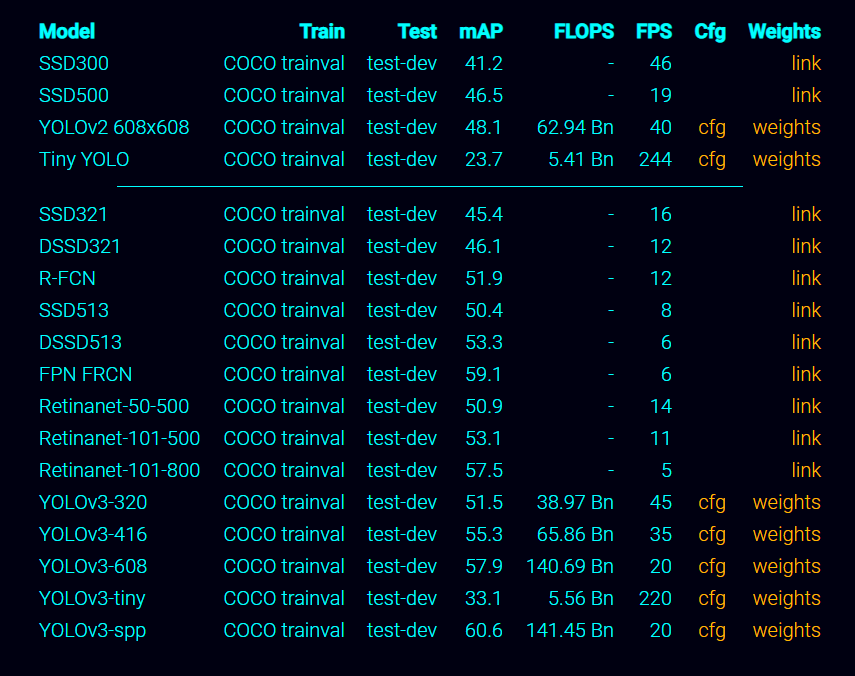
Task: Open the YOLOv3-416 cfg link
Action: tap(712, 535)
